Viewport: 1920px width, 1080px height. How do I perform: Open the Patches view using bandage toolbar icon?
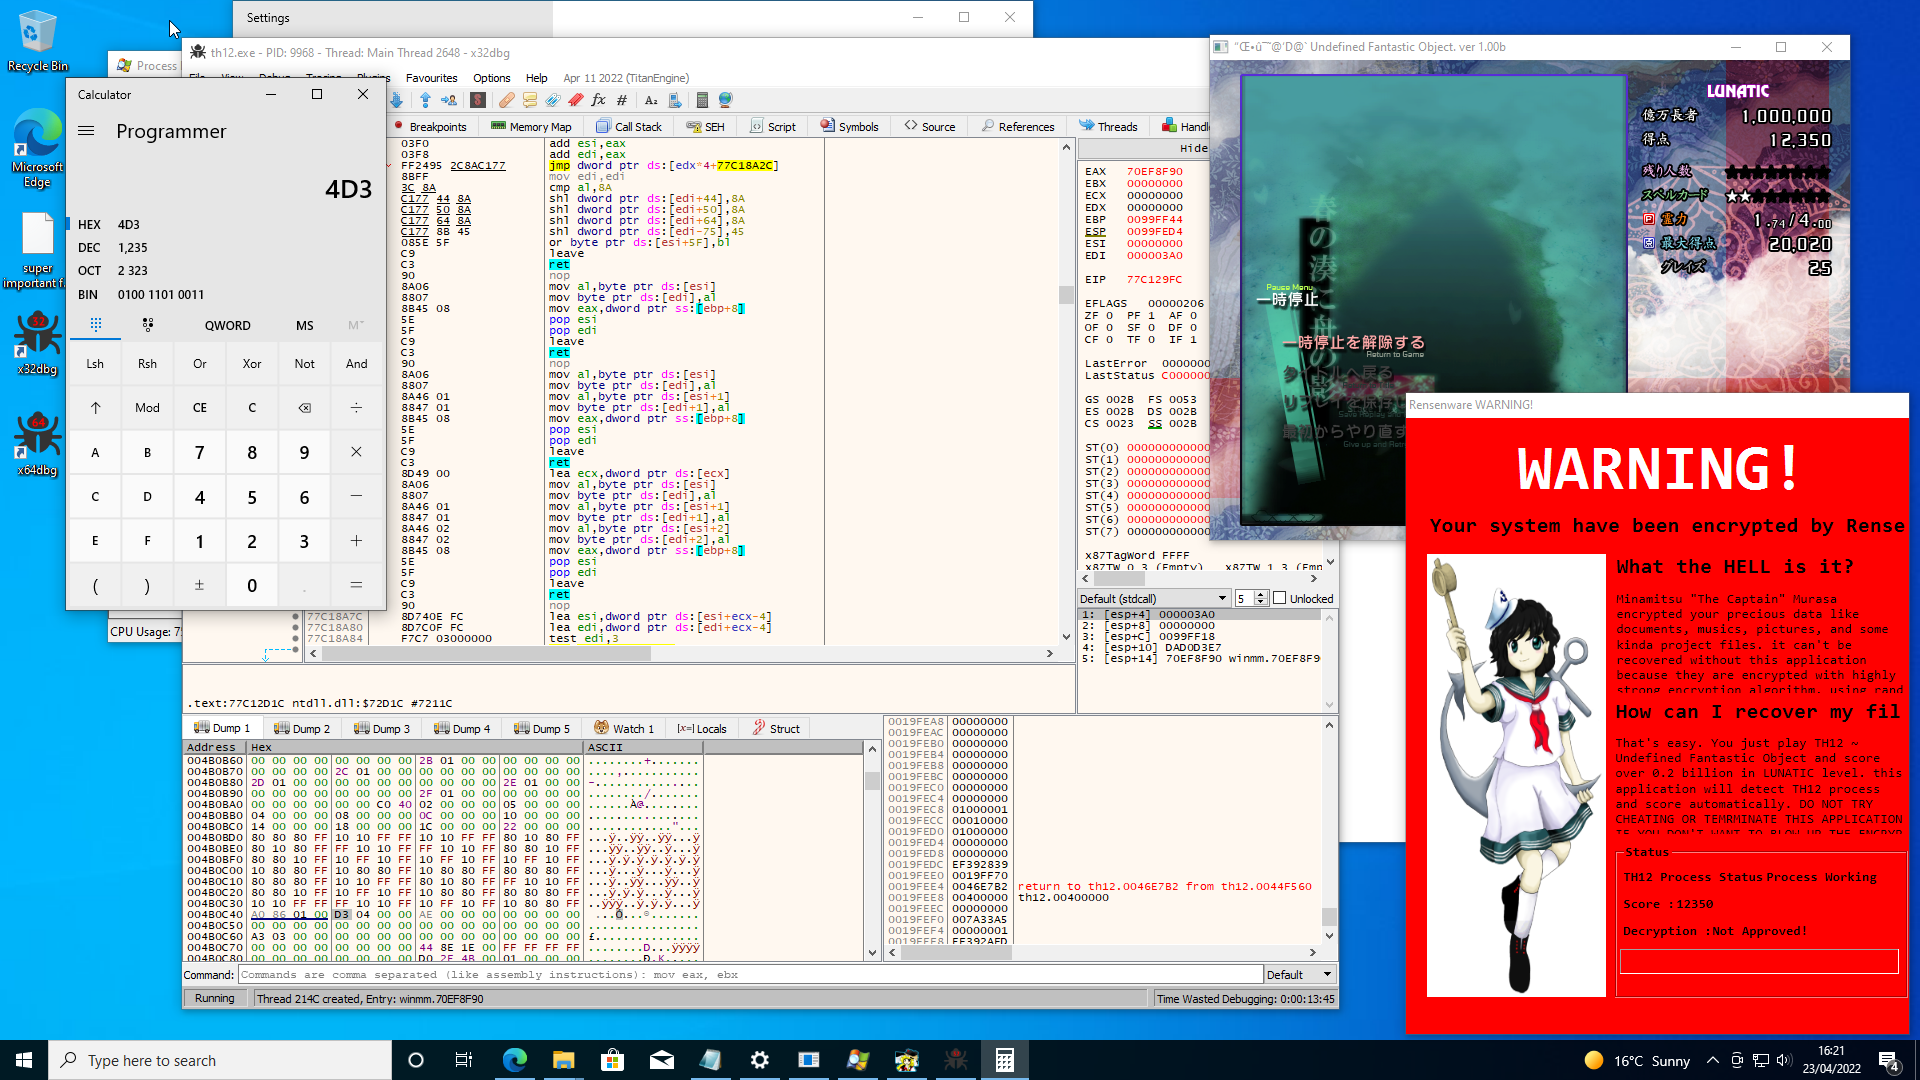(x=507, y=100)
